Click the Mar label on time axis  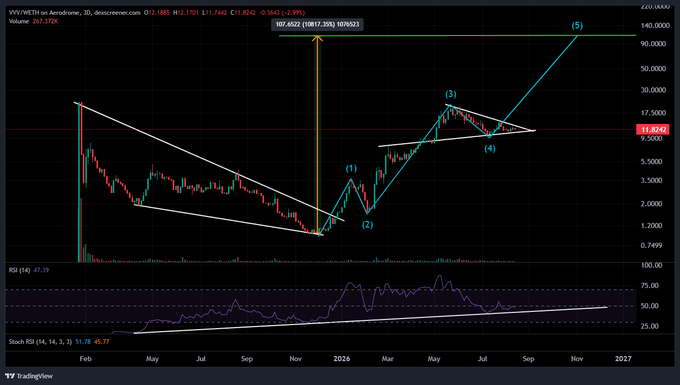click(x=387, y=359)
